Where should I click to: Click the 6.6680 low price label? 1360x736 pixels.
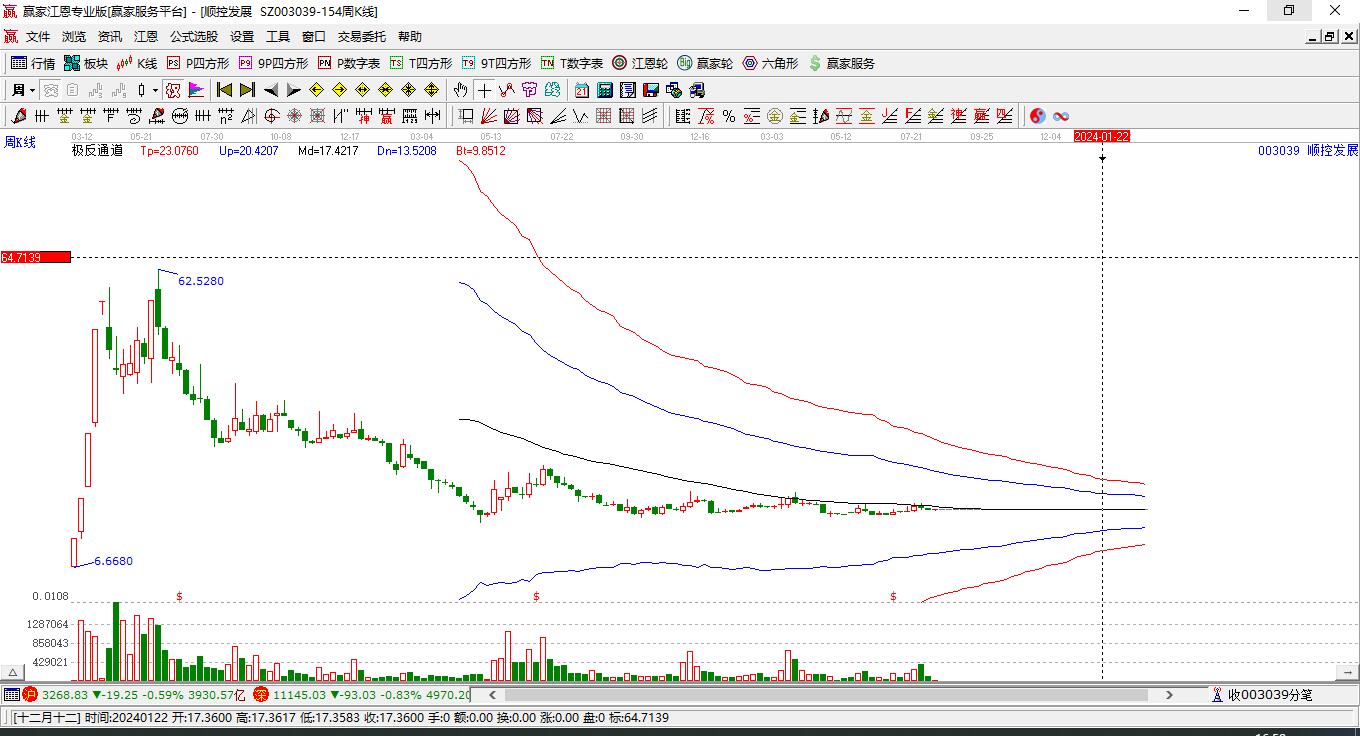point(113,561)
